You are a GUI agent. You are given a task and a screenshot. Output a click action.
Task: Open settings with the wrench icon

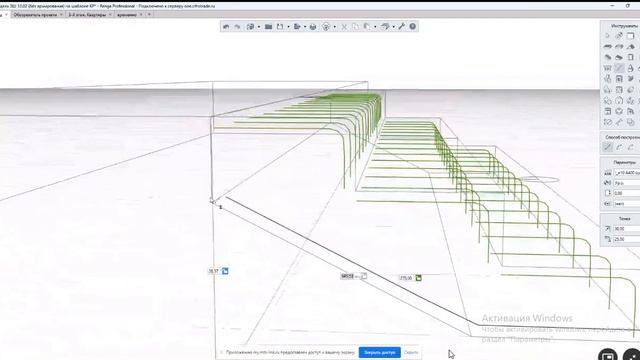pos(402,27)
